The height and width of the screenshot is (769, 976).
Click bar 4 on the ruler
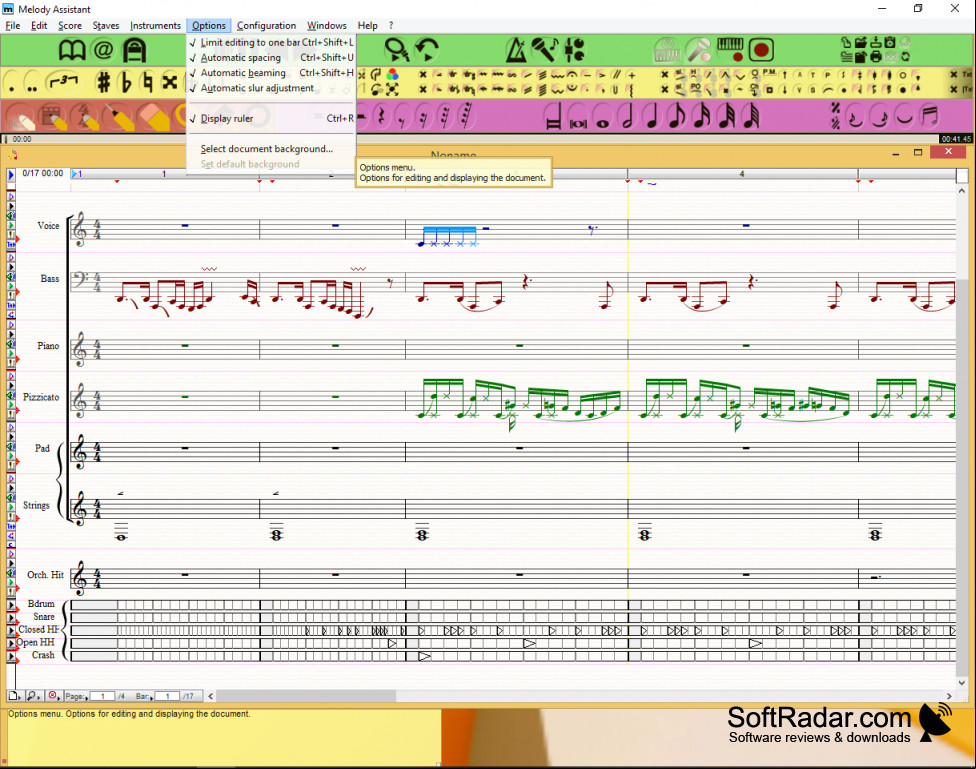742,174
